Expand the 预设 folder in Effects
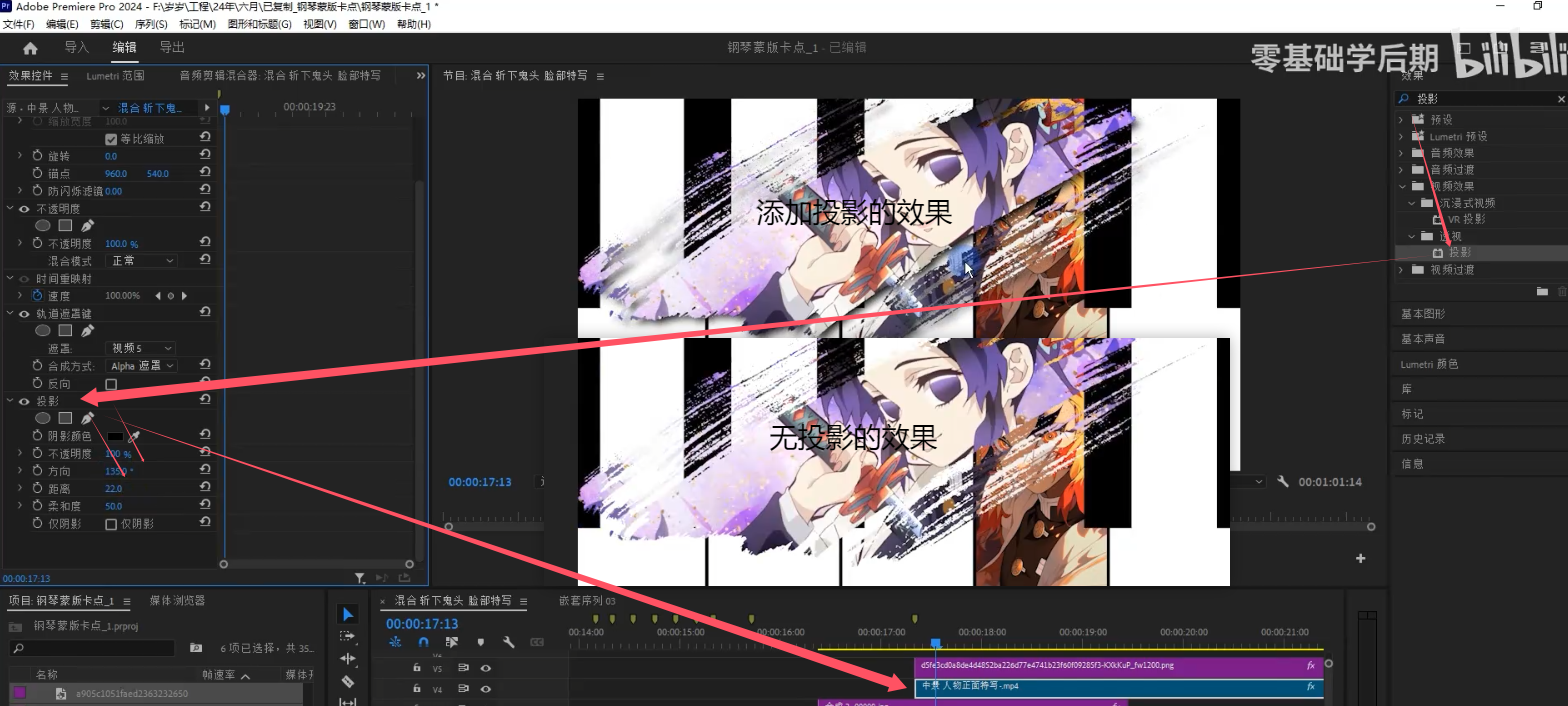Viewport: 1568px width, 706px height. (x=1401, y=120)
